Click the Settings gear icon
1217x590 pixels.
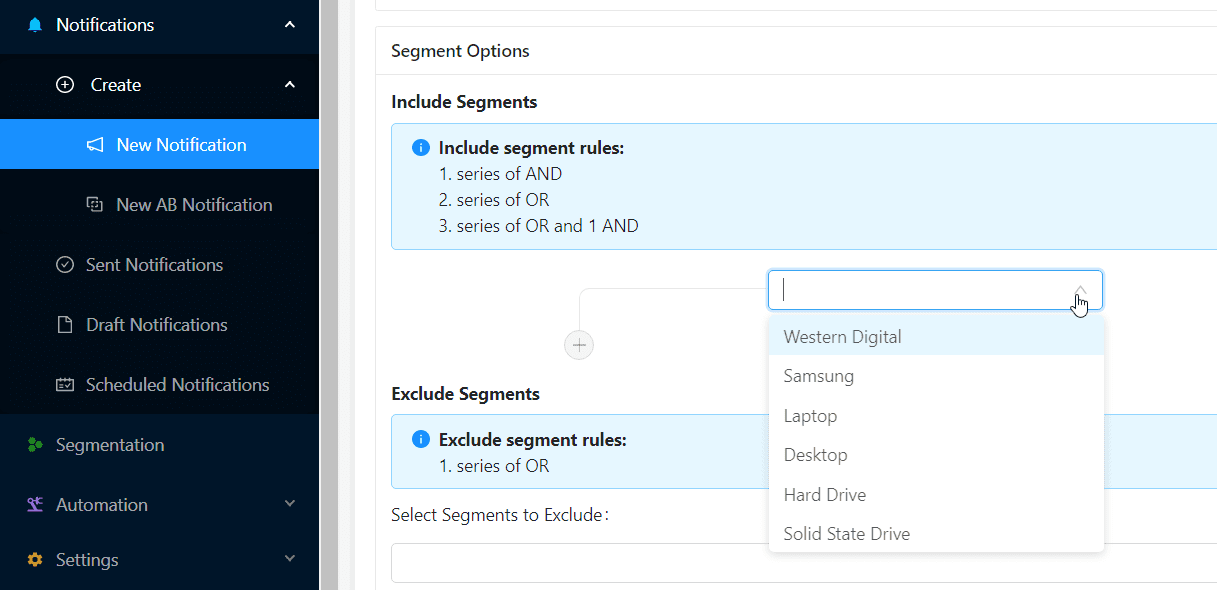point(35,560)
